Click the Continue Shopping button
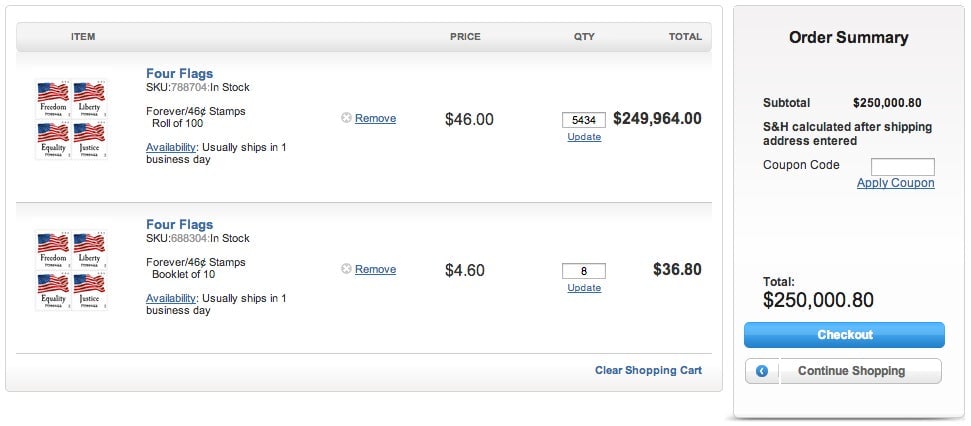 pos(843,371)
